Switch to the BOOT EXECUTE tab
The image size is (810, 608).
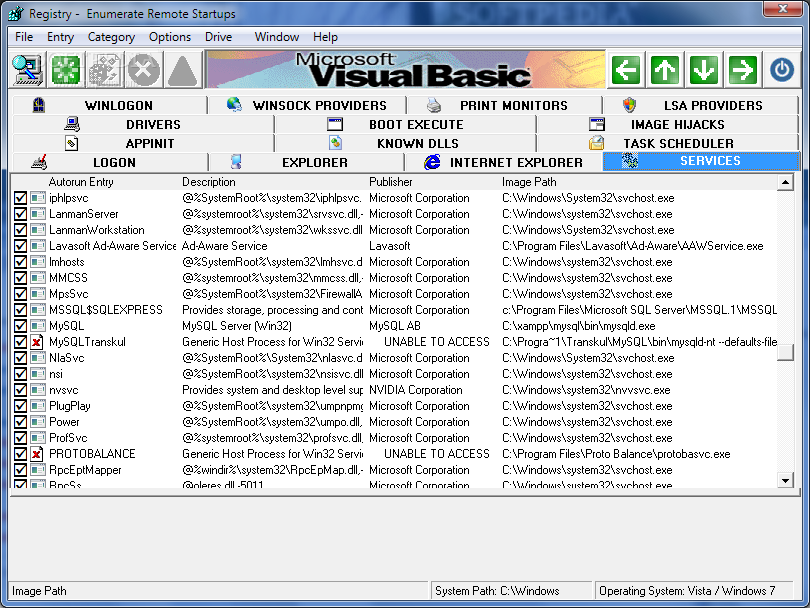(x=406, y=124)
